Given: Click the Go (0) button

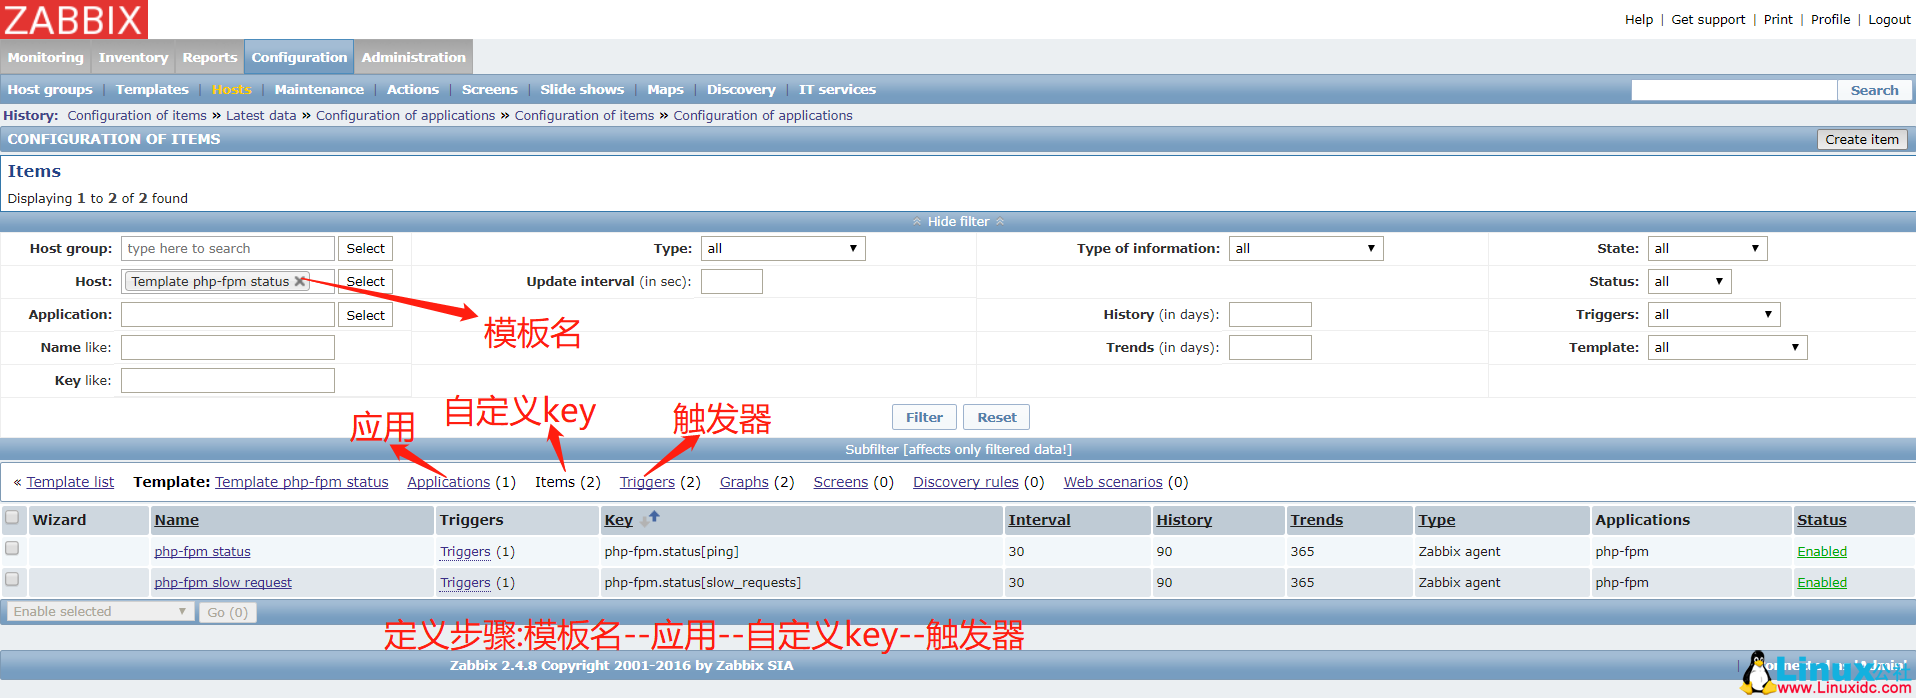Looking at the screenshot, I should (x=227, y=612).
